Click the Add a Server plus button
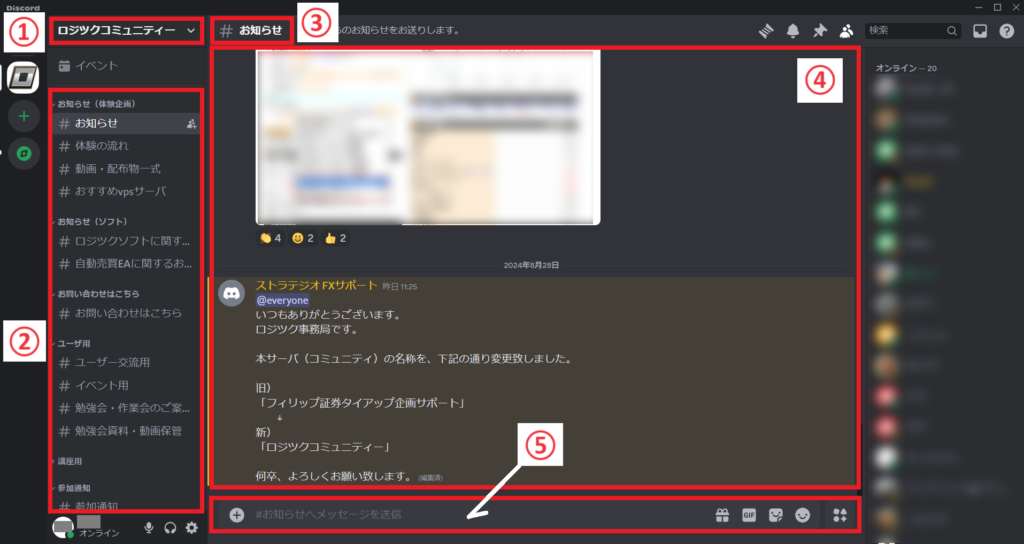The image size is (1024, 544). [x=23, y=116]
